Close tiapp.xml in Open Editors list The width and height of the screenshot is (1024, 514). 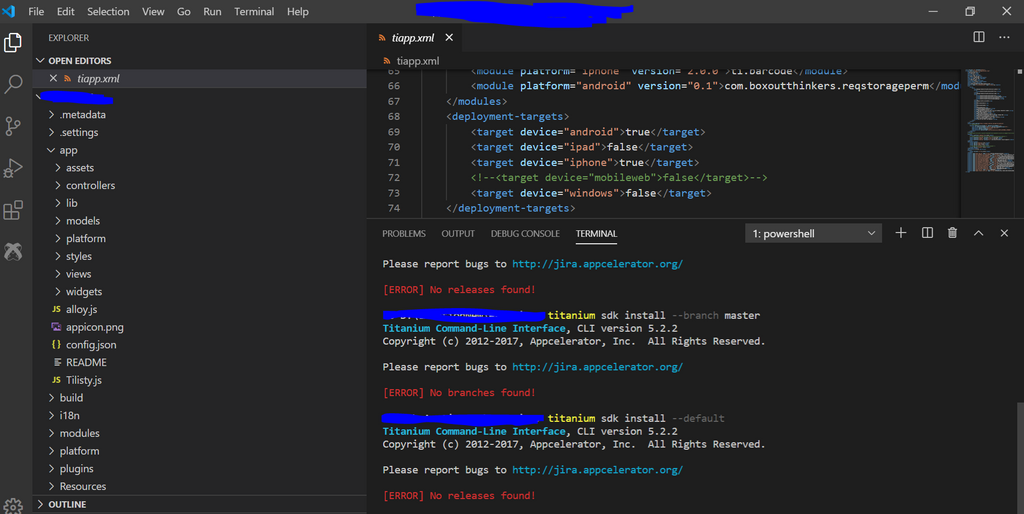click(x=54, y=78)
